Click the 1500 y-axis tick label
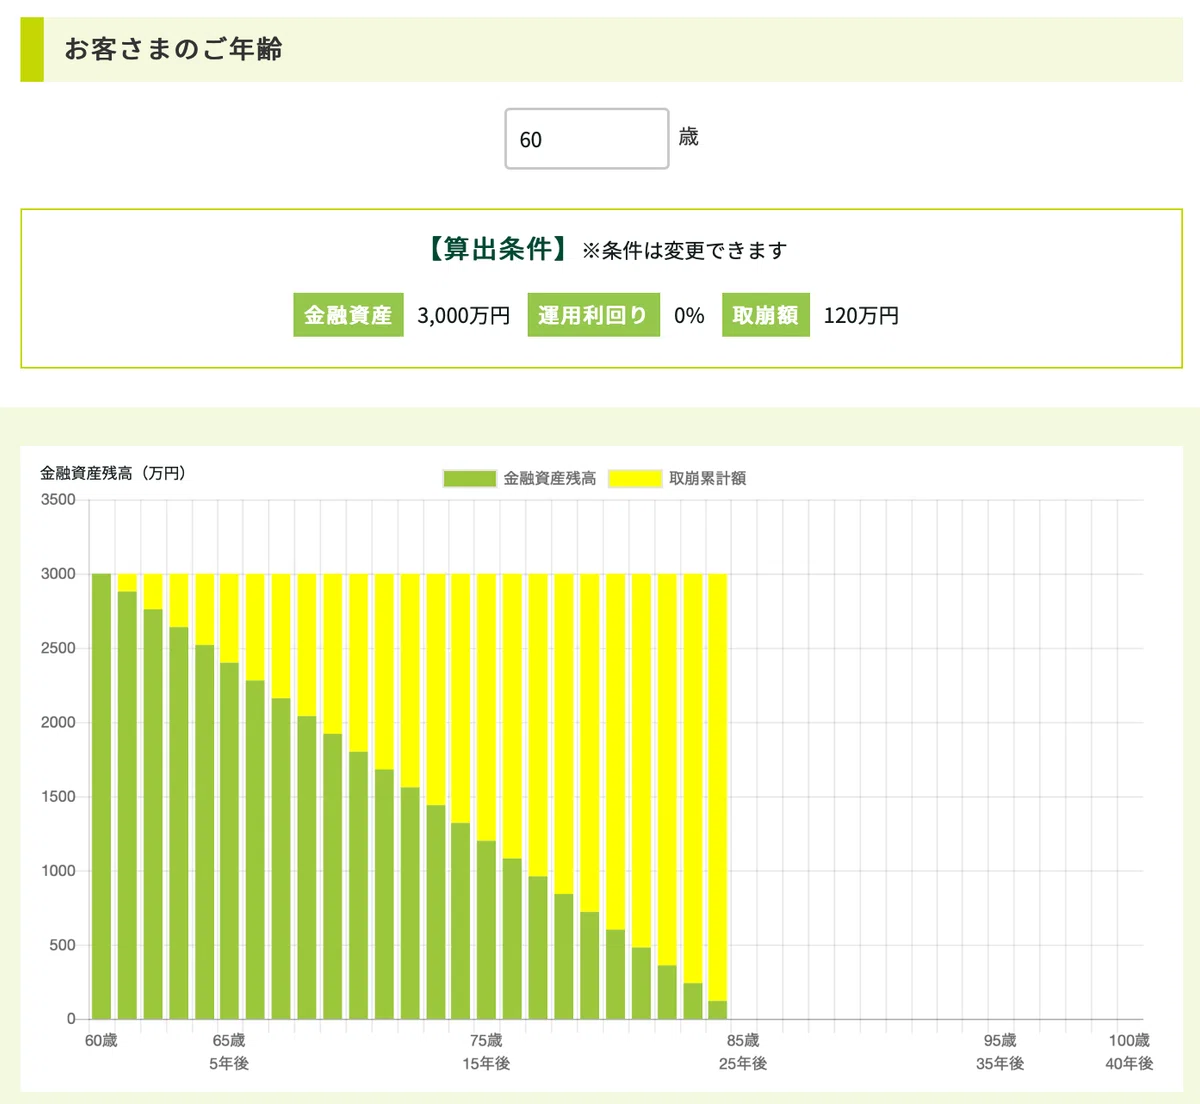This screenshot has height=1104, width=1200. (x=58, y=797)
